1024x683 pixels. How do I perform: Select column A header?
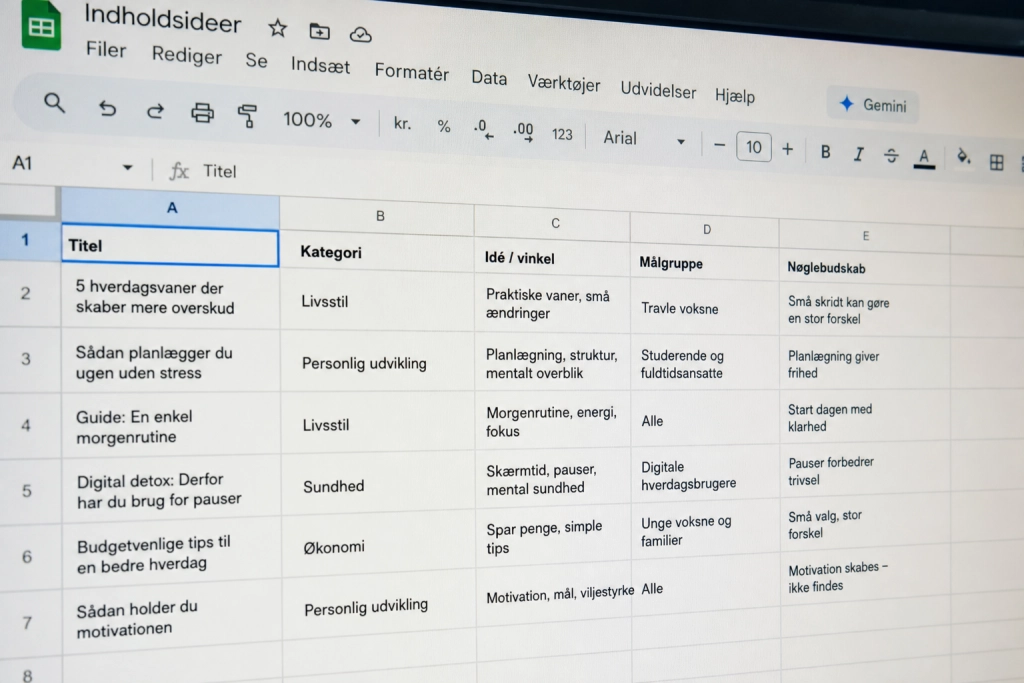click(170, 208)
